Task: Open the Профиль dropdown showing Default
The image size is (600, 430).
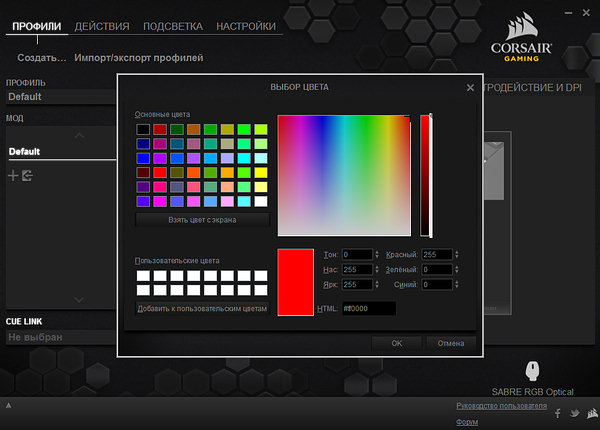Action: click(60, 97)
